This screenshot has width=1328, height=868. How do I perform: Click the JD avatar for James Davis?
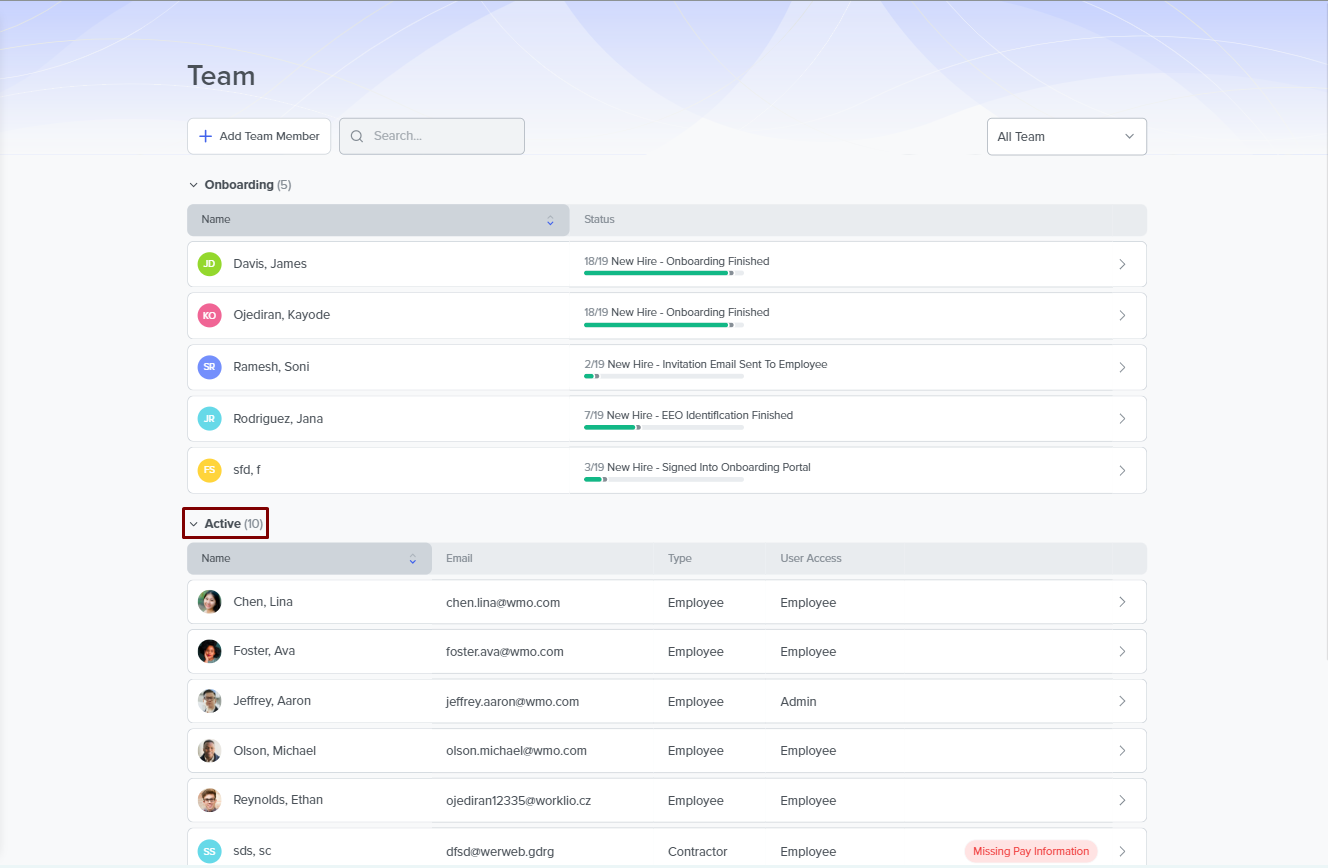pos(209,264)
